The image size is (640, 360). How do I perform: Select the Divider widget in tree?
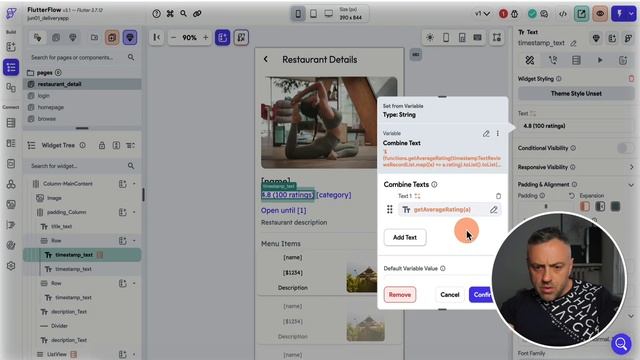point(59,326)
